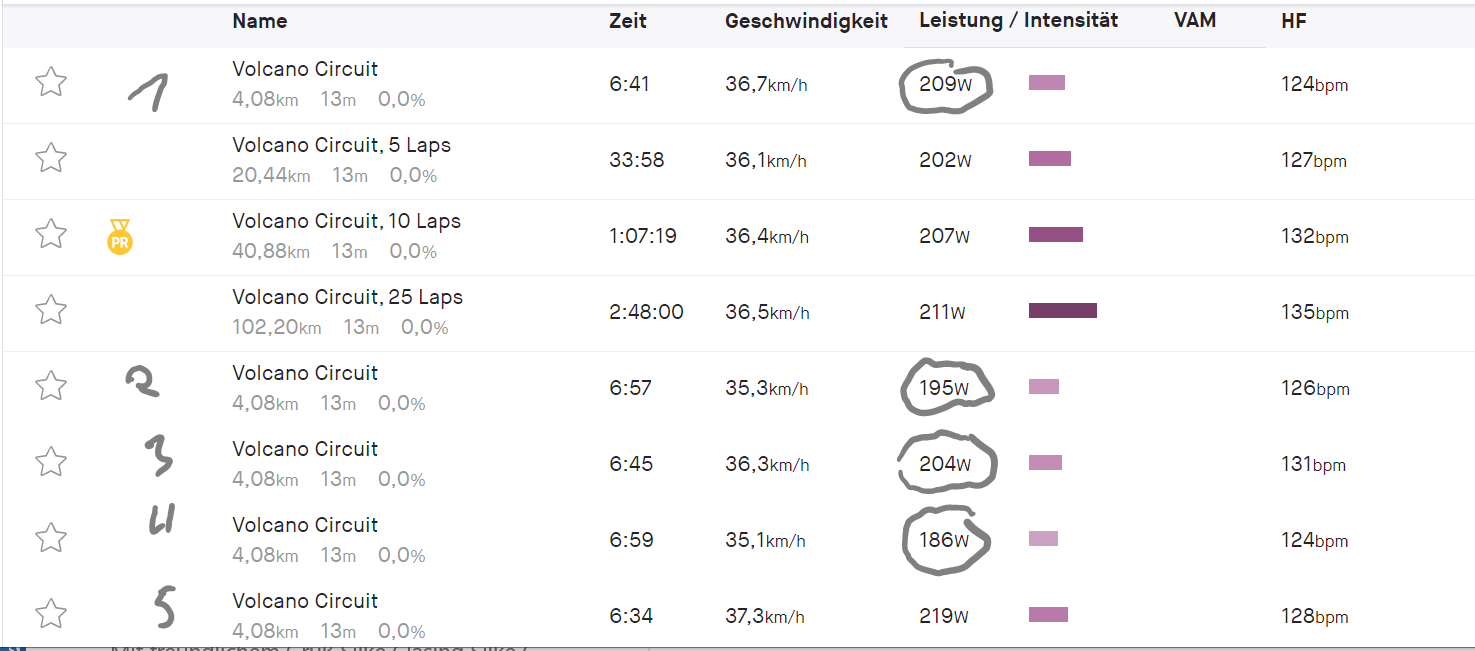
Task: Click the Geschwindigkeit column header
Action: click(x=806, y=21)
